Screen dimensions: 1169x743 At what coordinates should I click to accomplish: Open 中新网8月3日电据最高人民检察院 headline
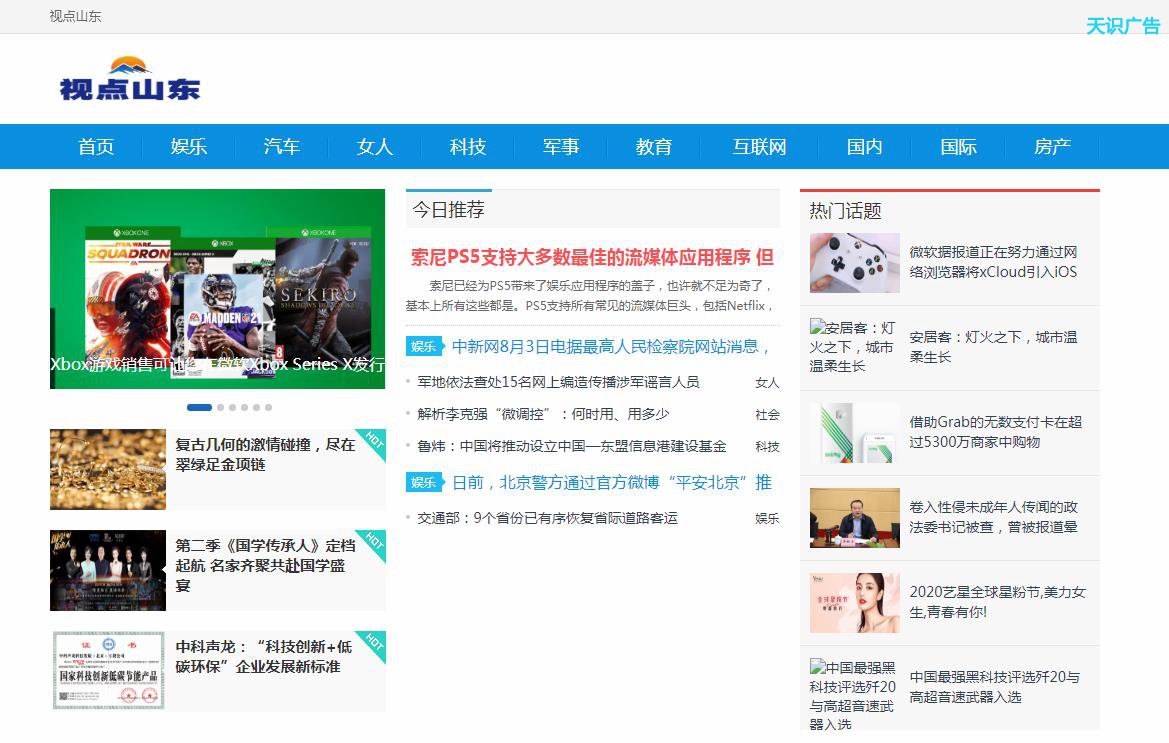click(611, 347)
